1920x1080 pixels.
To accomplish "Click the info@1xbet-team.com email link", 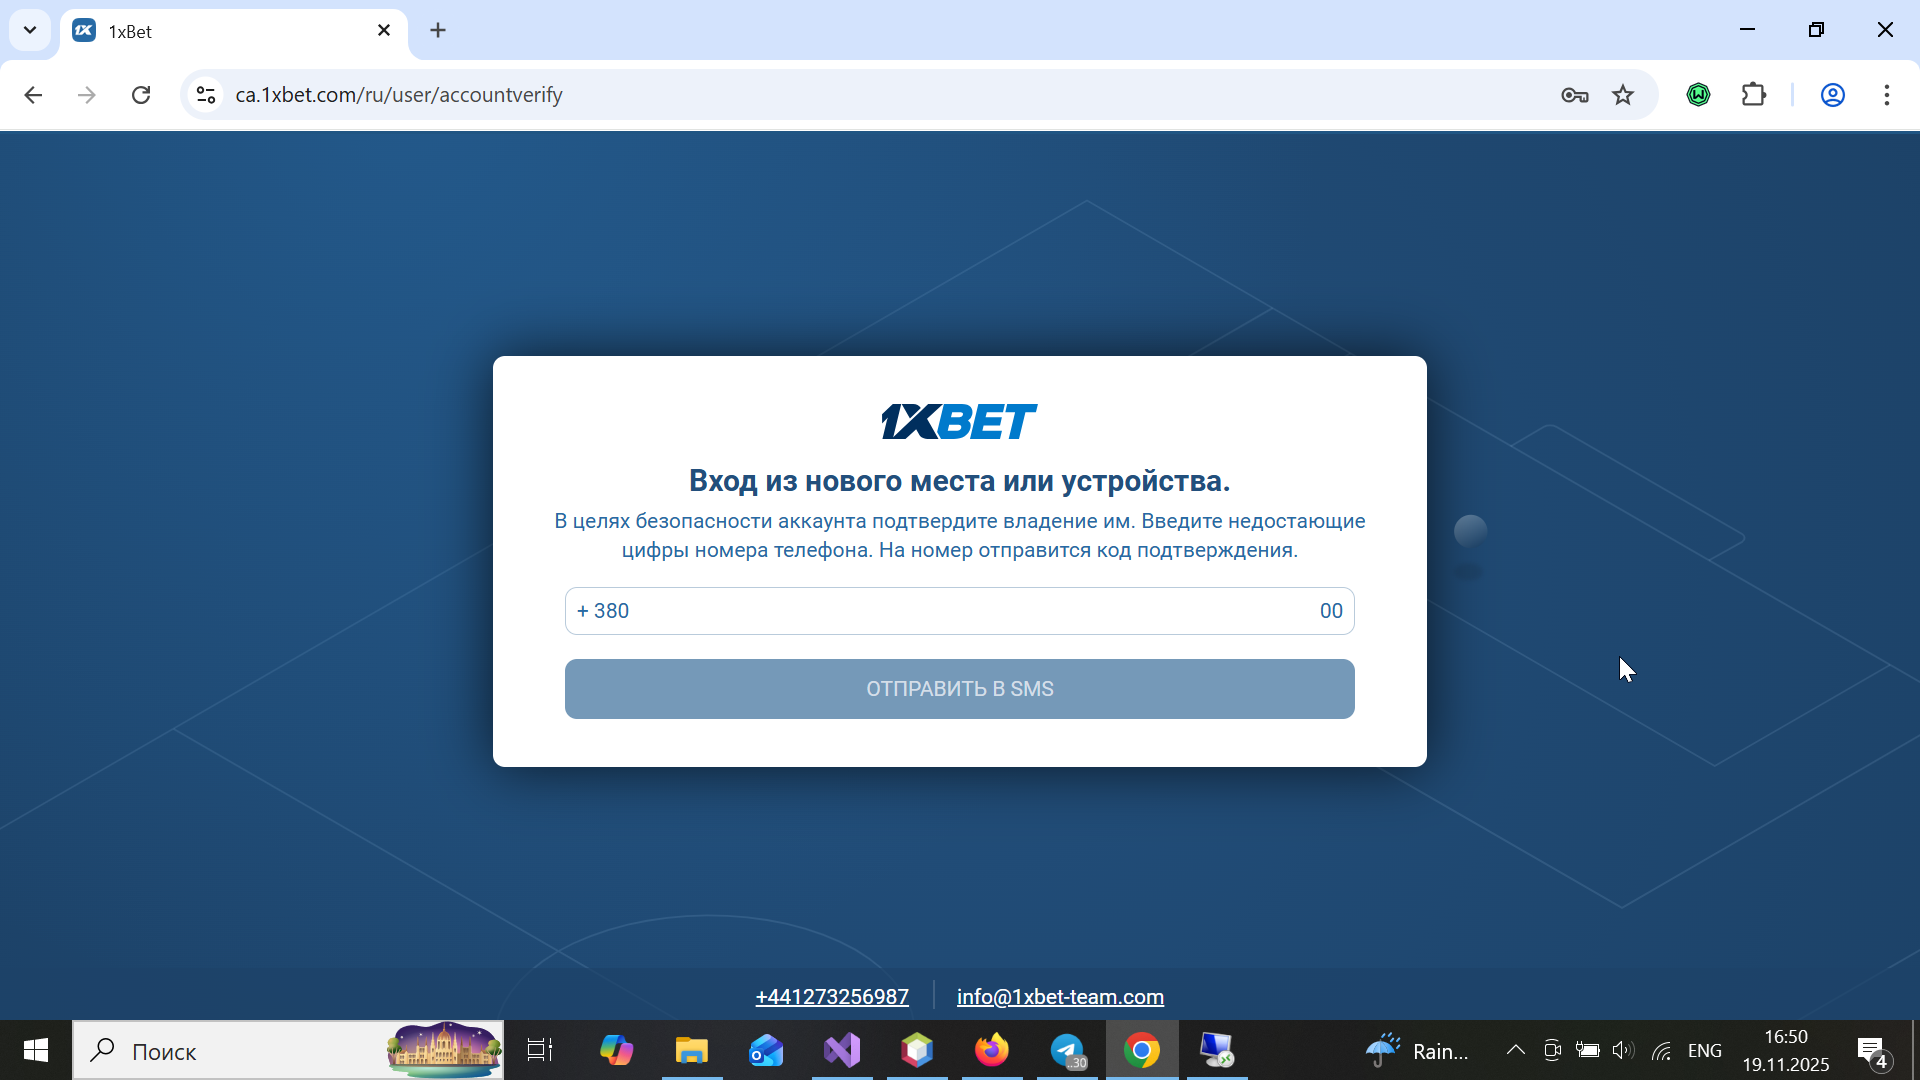I will coord(1060,997).
